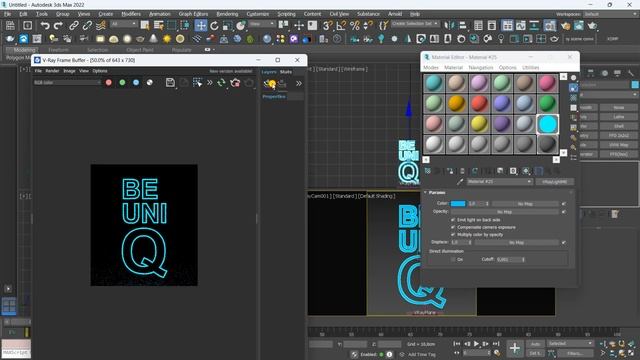This screenshot has width=640, height=360.
Task: Open the Rendering menu
Action: pos(227,14)
